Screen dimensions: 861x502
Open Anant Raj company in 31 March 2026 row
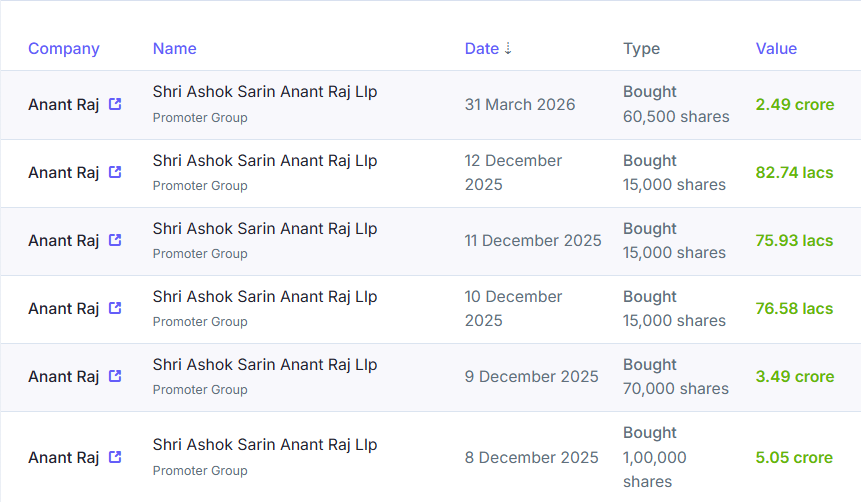pos(64,104)
